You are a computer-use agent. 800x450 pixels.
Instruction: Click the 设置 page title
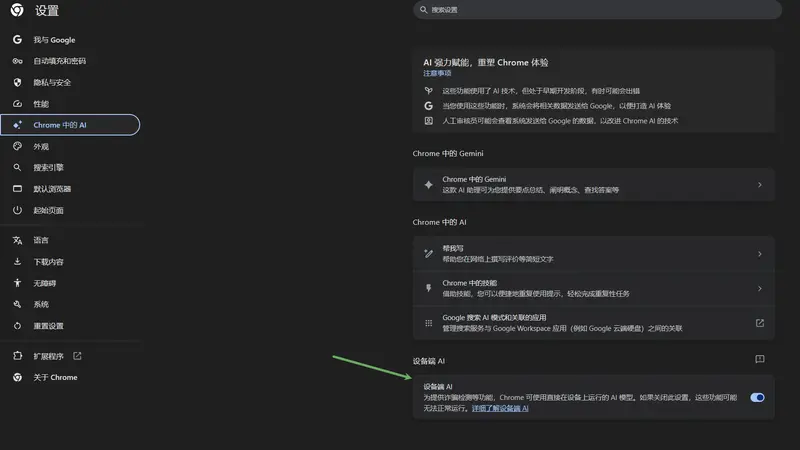tap(47, 10)
